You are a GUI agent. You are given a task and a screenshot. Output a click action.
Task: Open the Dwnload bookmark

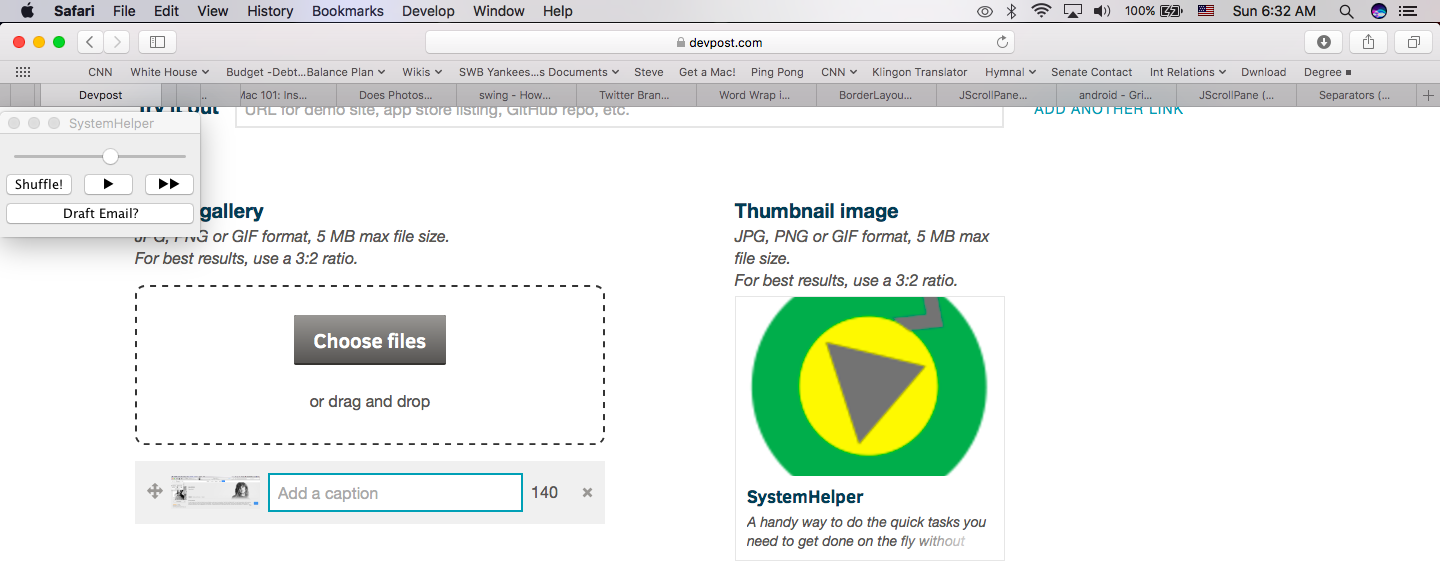pos(1264,72)
